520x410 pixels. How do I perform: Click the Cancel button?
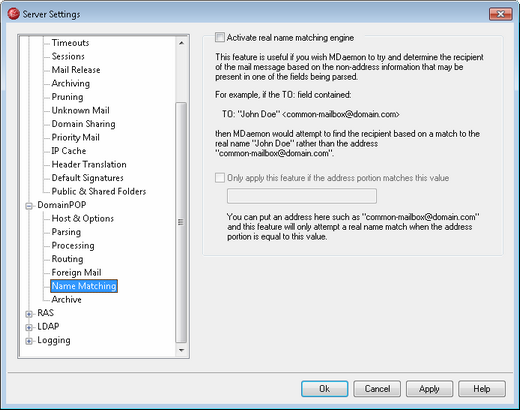coord(377,389)
